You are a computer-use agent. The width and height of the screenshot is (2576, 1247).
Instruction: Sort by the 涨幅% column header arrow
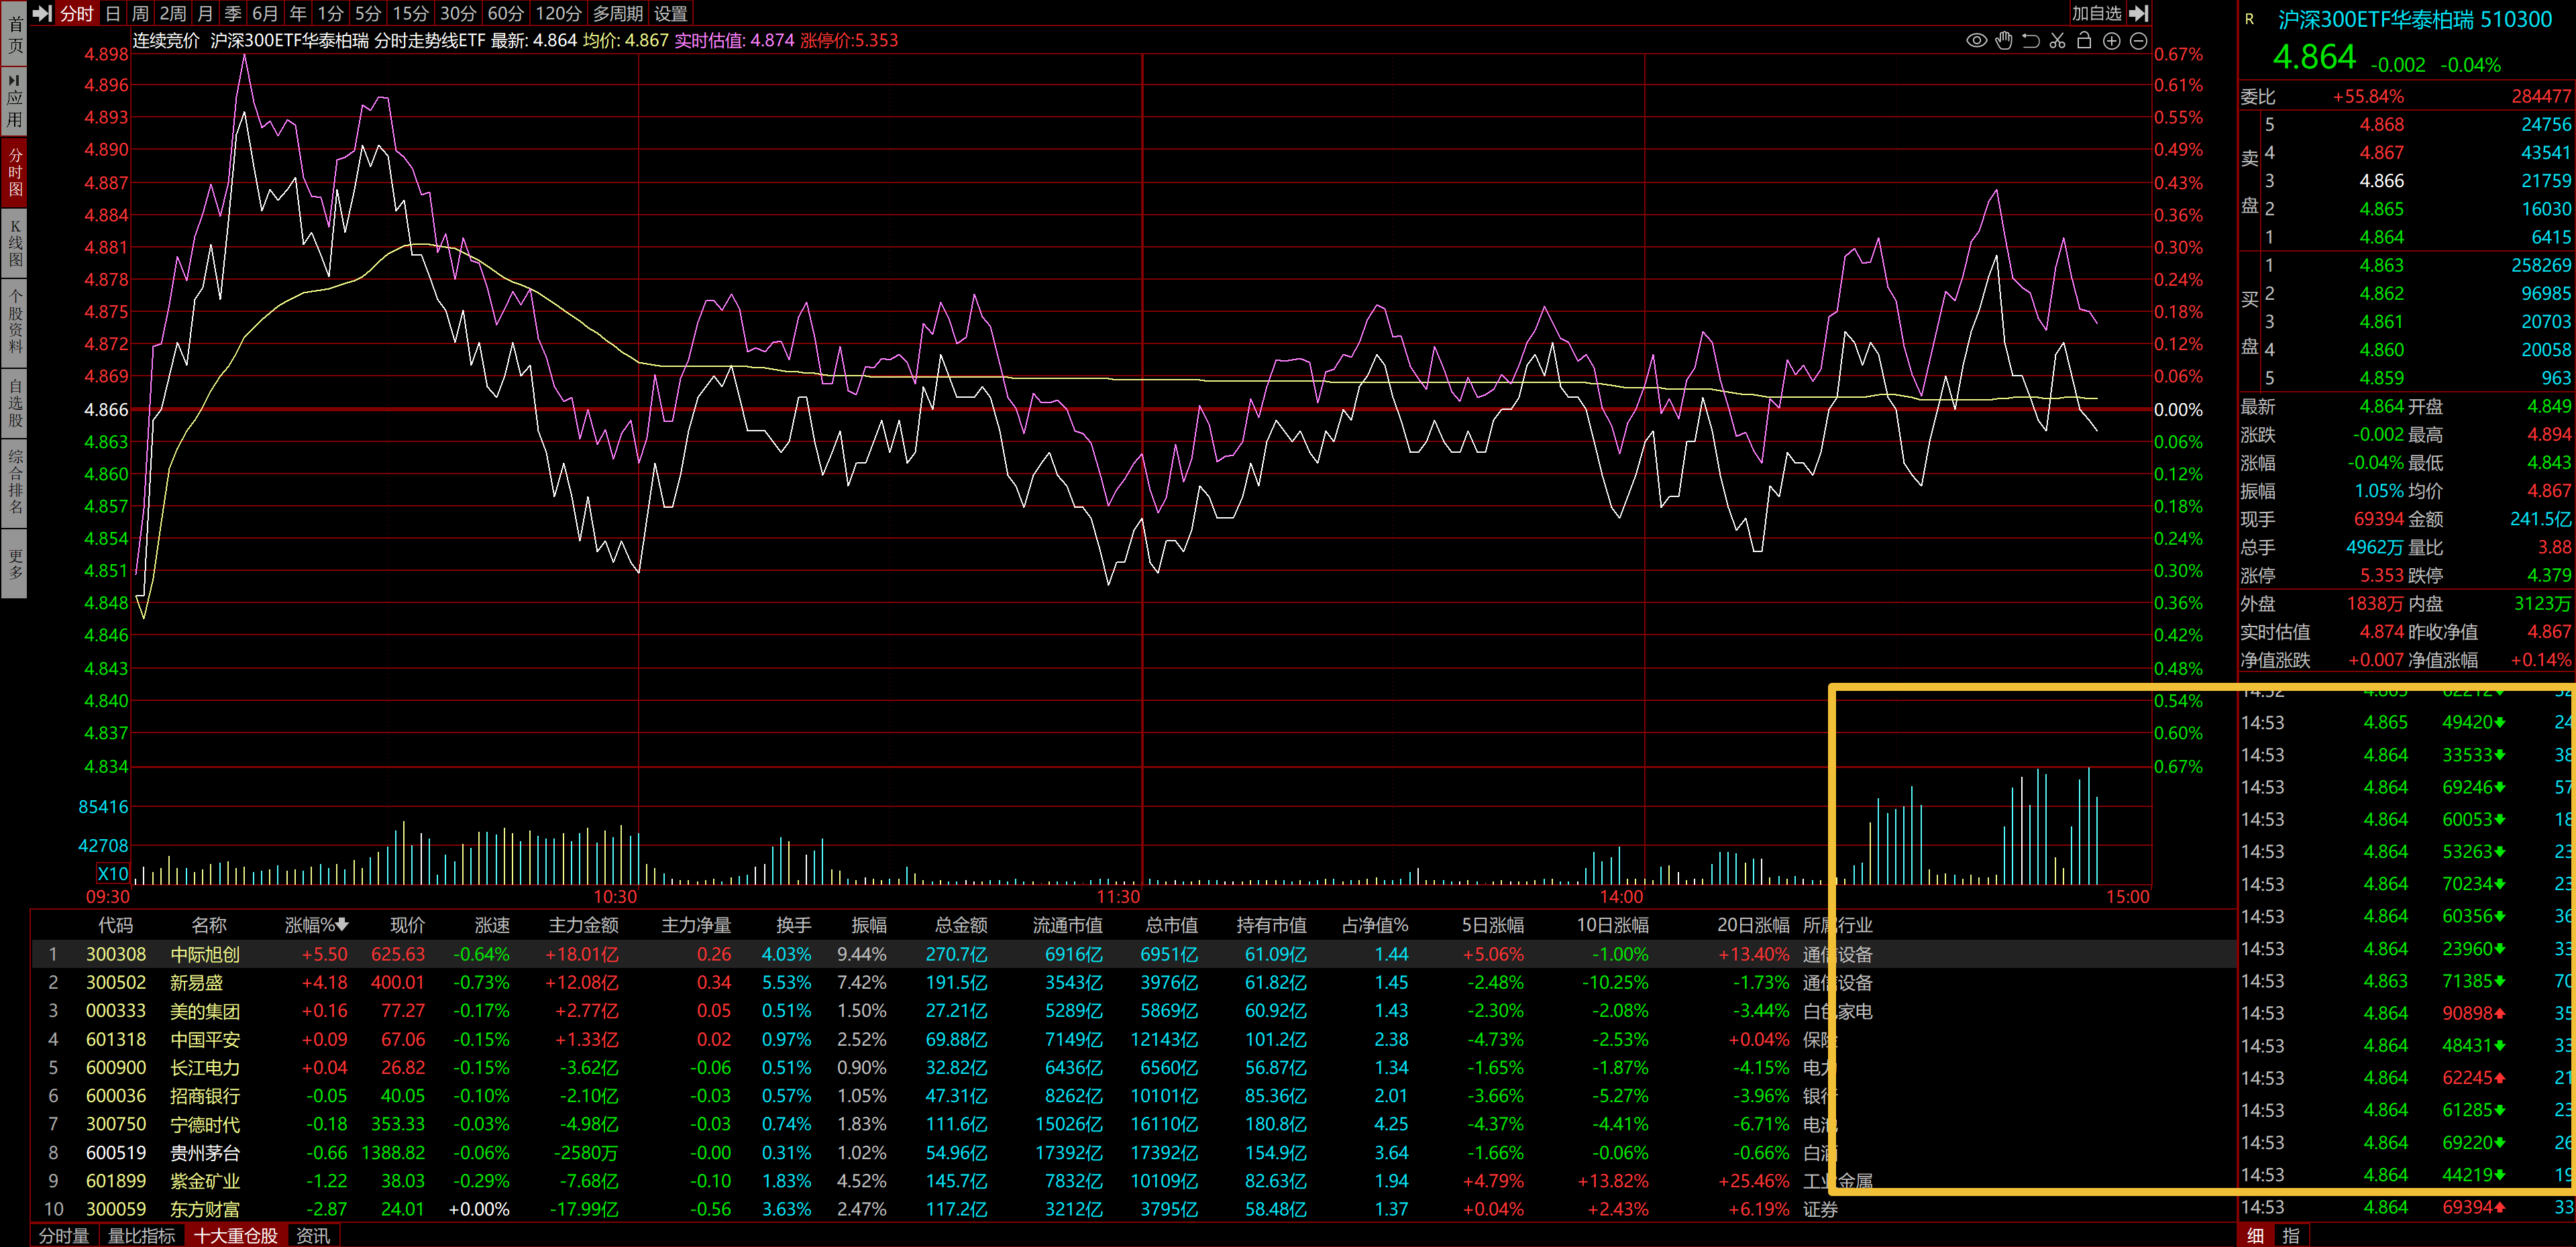tap(342, 925)
